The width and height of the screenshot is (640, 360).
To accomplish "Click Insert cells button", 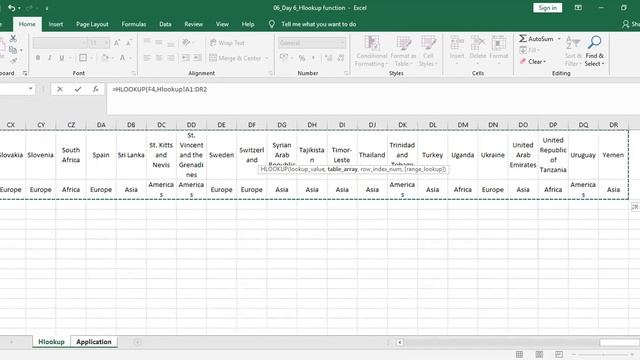I will [x=457, y=51].
